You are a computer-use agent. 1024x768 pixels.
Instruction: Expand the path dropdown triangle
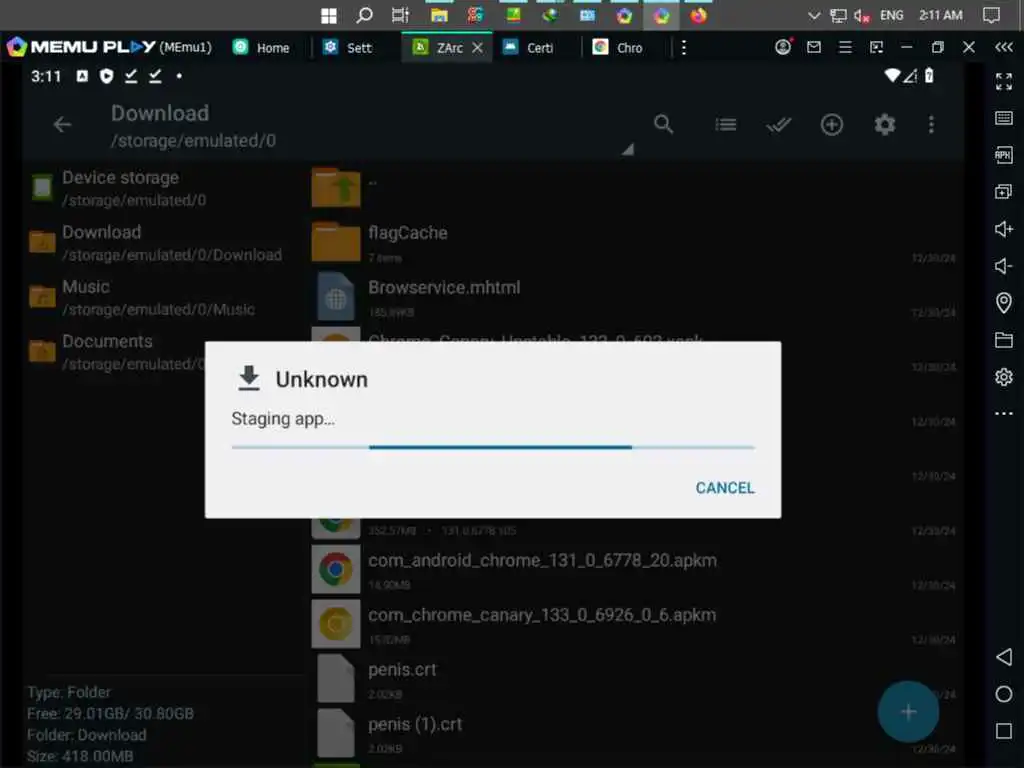click(x=628, y=150)
